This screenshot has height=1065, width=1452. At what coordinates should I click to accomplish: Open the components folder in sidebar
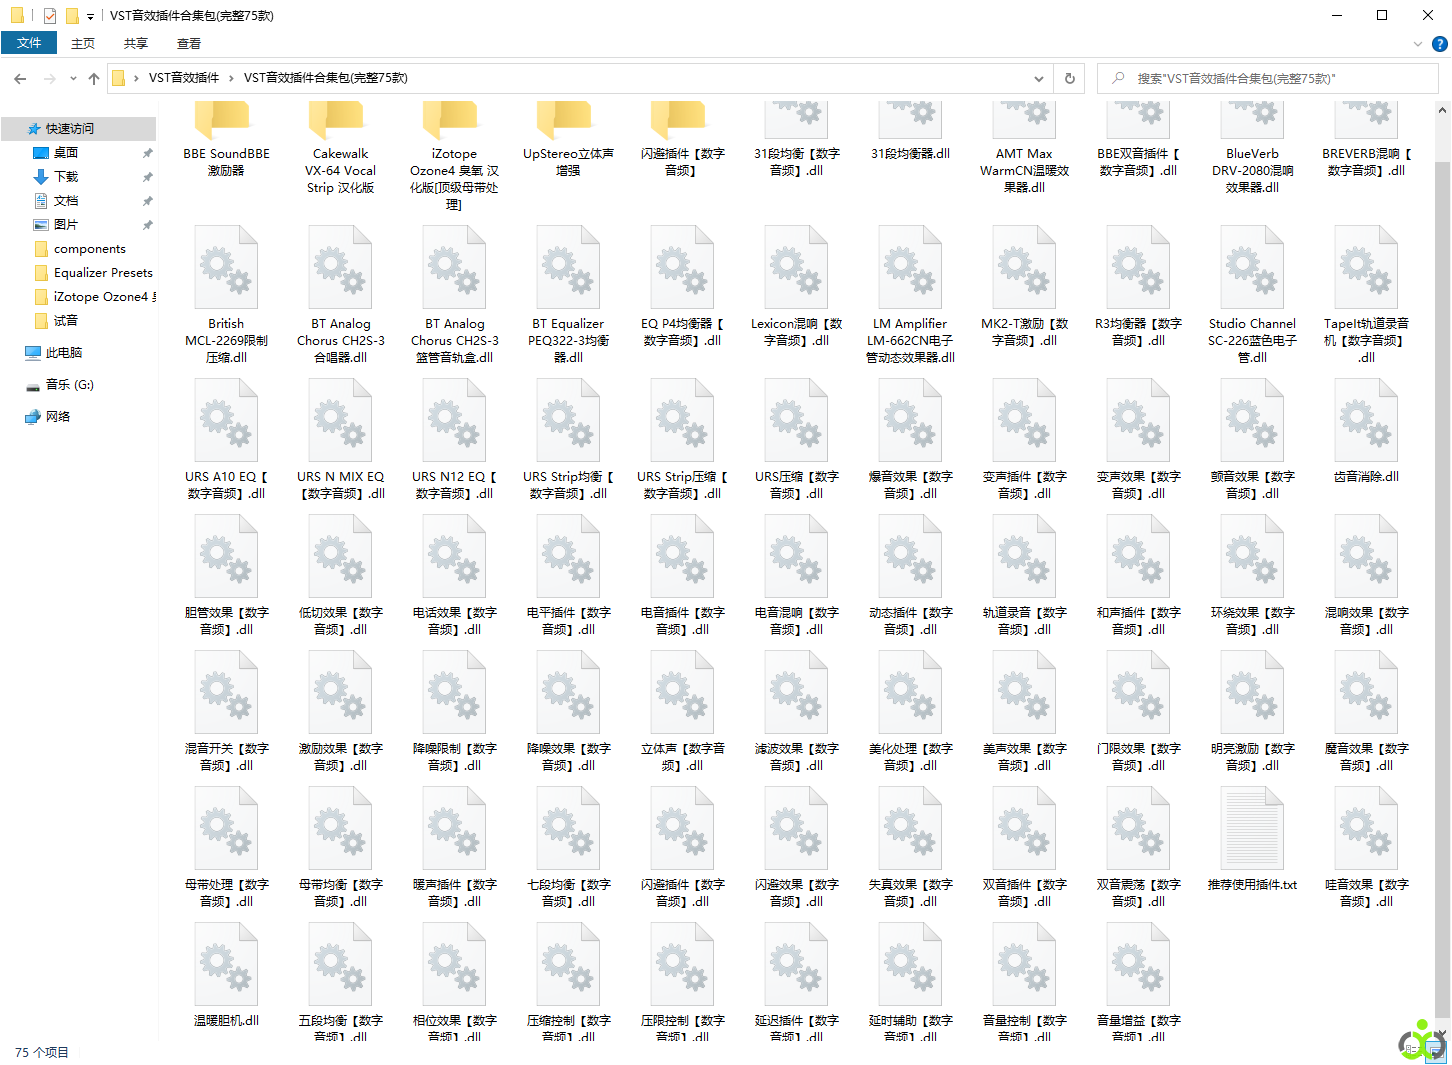pos(78,249)
